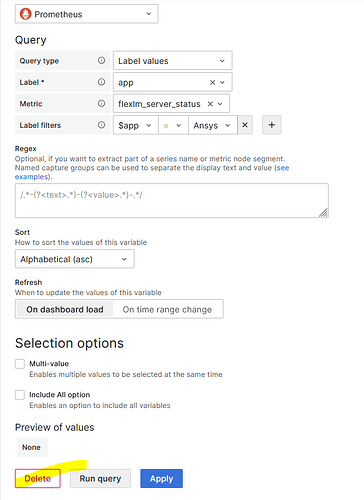Click the Apply button
Screen dimensions: 364x500
(161, 478)
